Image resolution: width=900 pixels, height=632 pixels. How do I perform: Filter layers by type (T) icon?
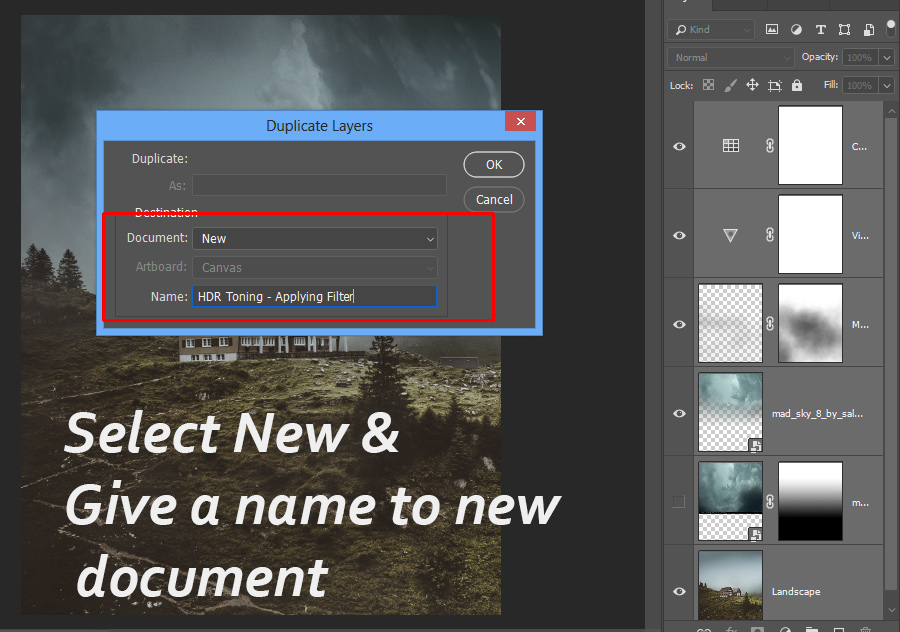(821, 30)
